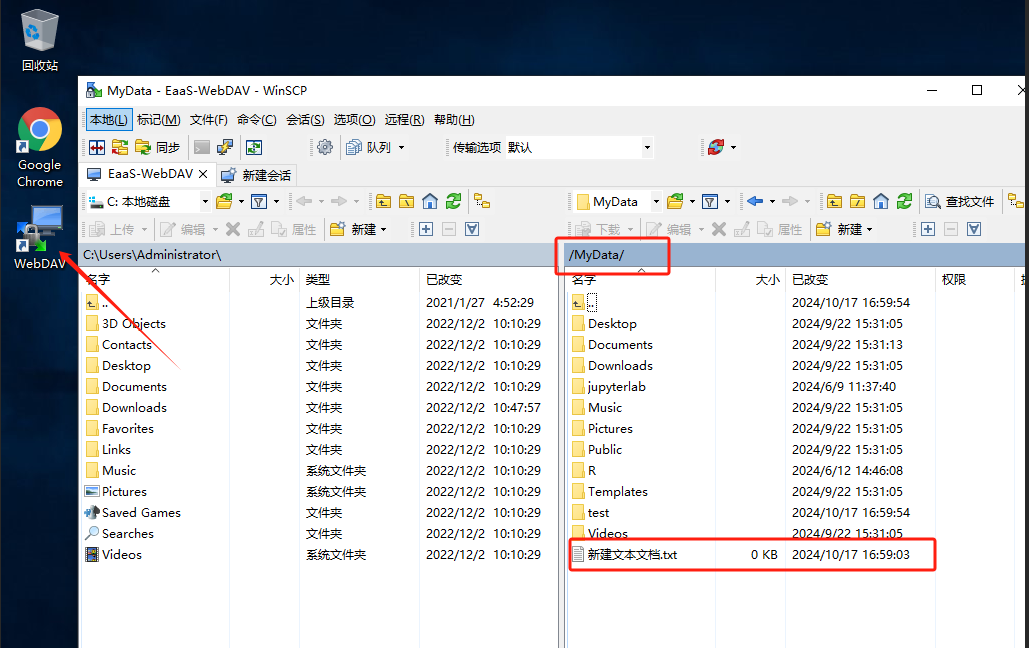Viewport: 1029px width, 648px height.
Task: Open Preferences via the gear icon
Action: [x=325, y=147]
